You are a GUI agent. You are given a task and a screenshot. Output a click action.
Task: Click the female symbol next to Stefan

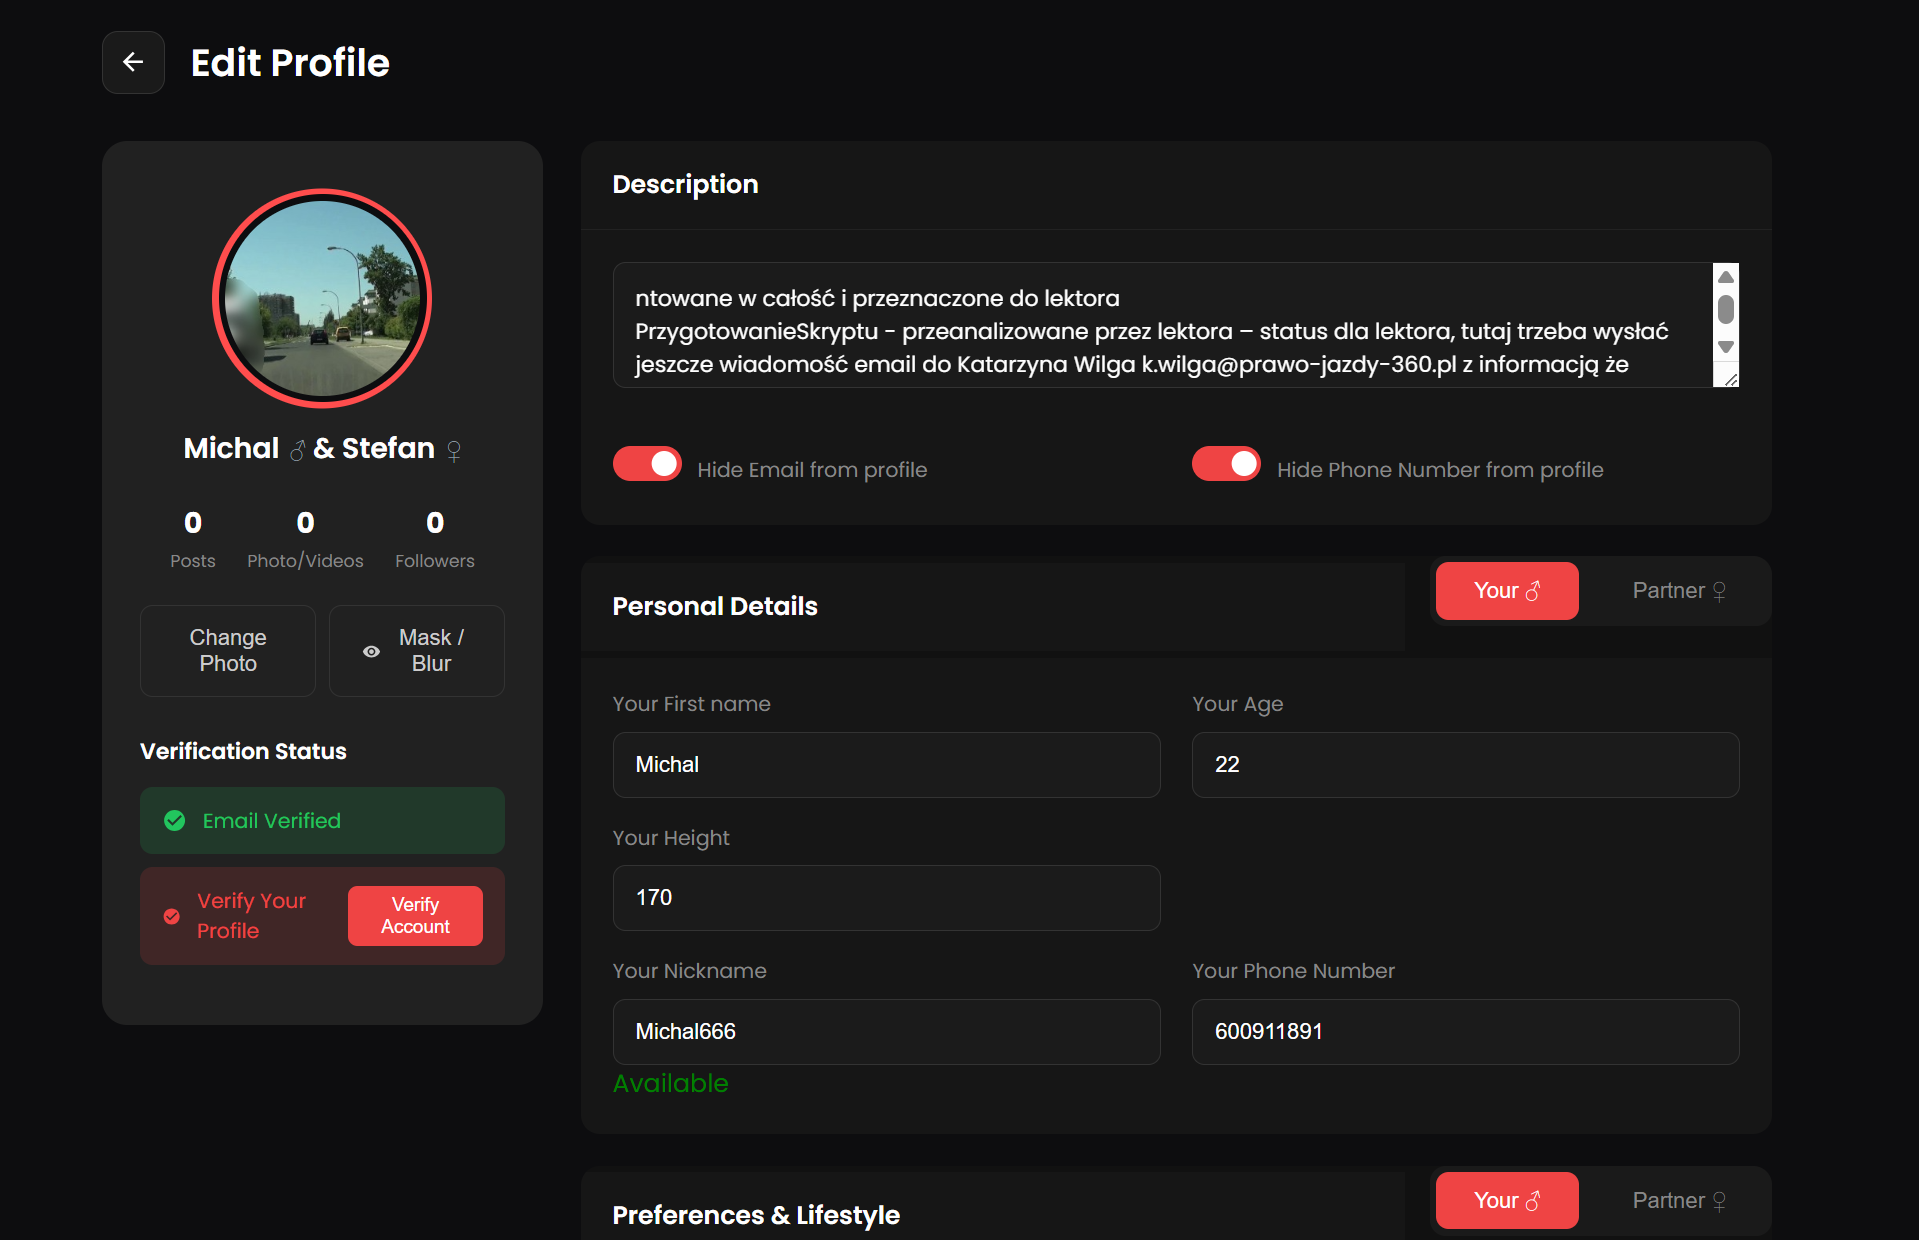(x=454, y=451)
